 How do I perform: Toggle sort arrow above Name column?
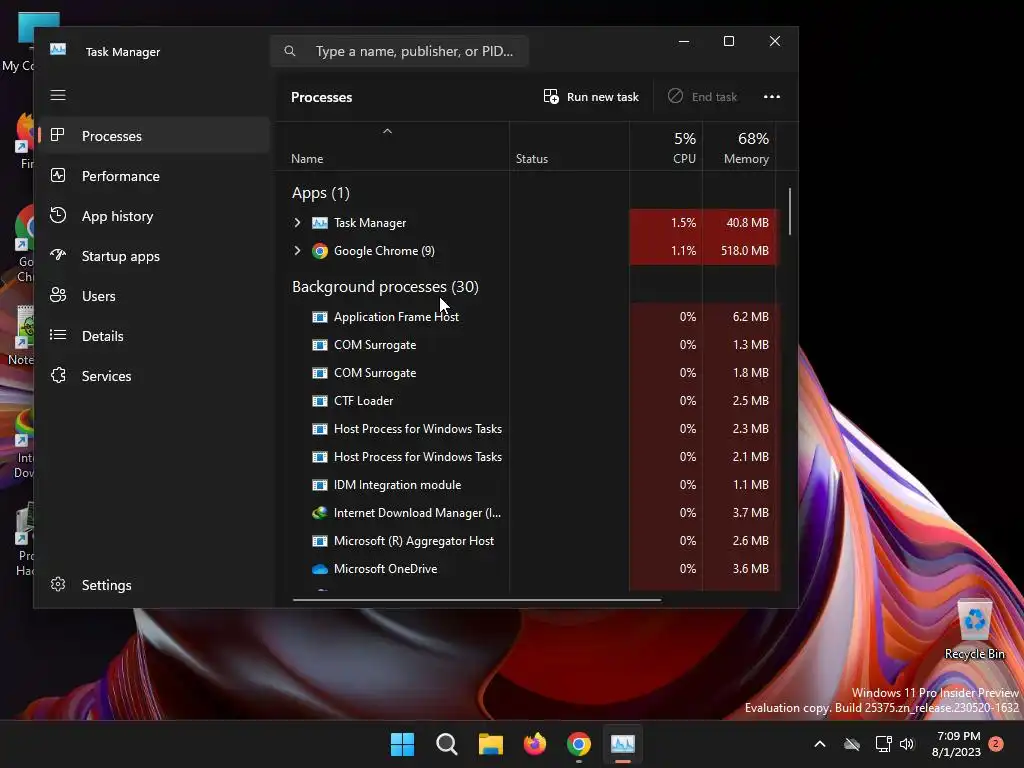point(387,131)
